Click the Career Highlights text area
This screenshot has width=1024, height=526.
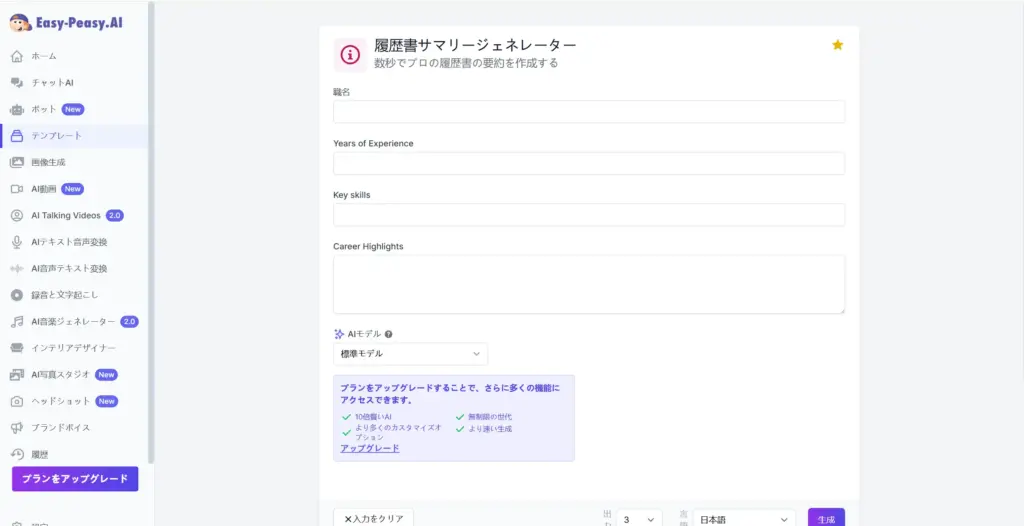[588, 284]
